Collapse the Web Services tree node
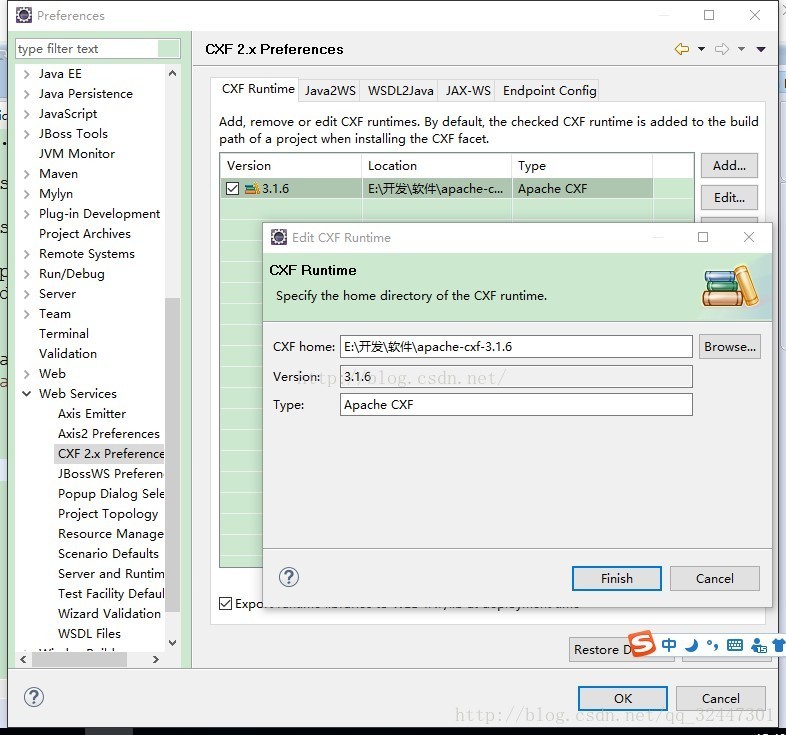This screenshot has height=735, width=786. 26,394
